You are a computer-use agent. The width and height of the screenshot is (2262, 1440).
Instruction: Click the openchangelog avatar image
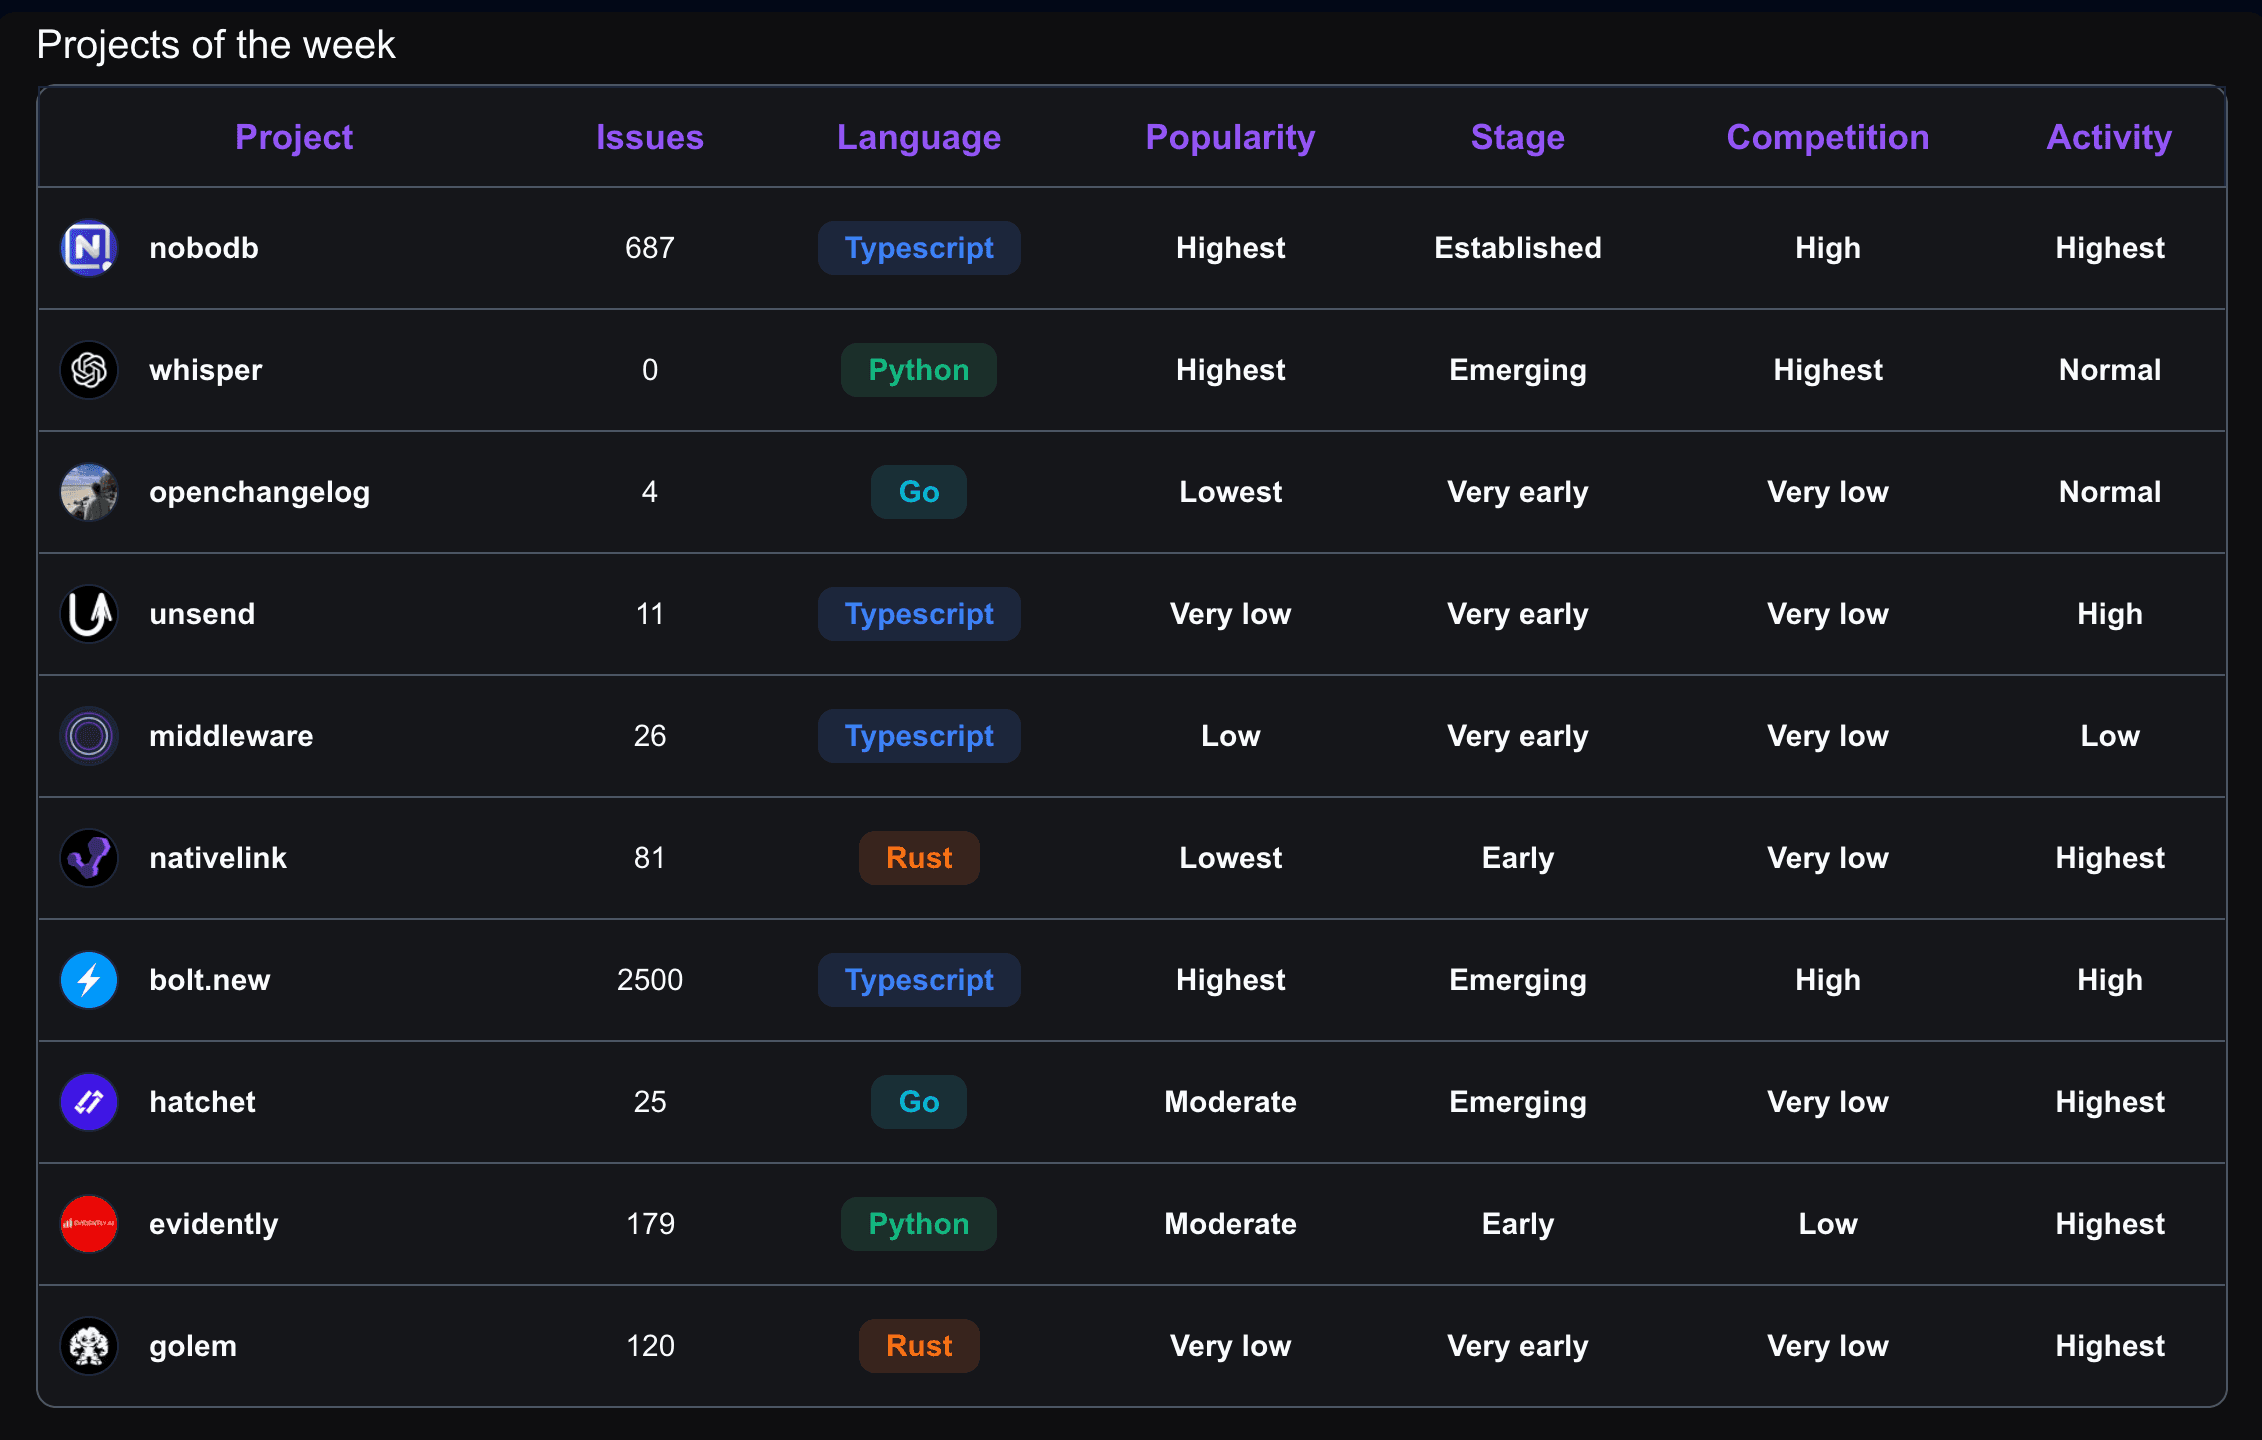click(89, 492)
